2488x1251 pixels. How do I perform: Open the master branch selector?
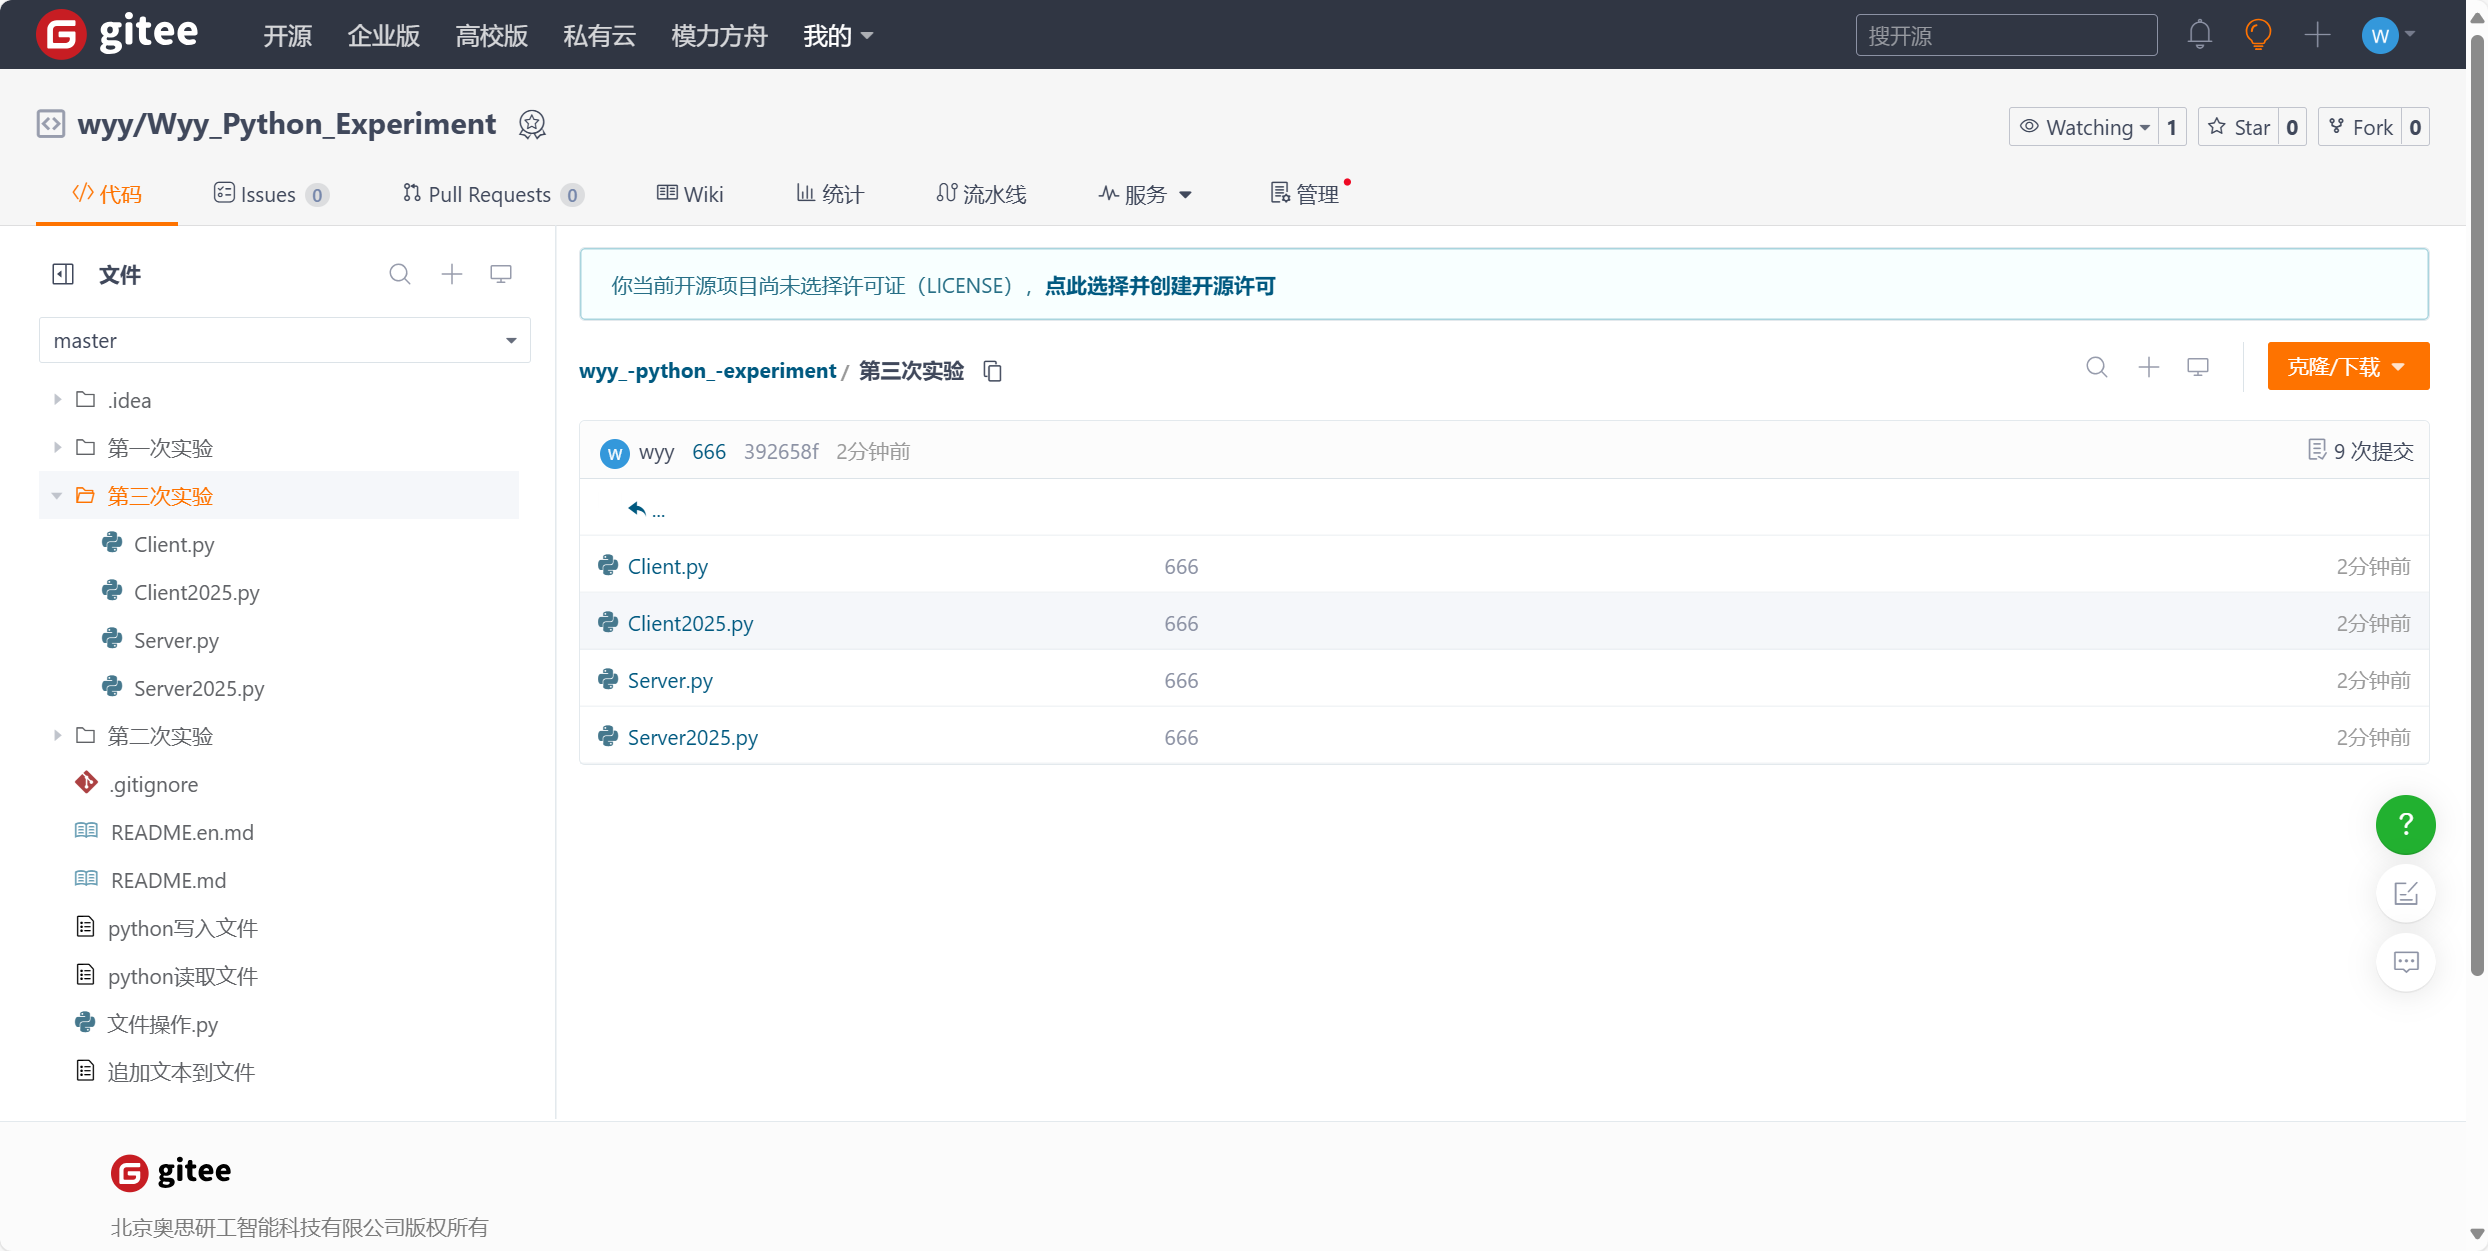[285, 340]
